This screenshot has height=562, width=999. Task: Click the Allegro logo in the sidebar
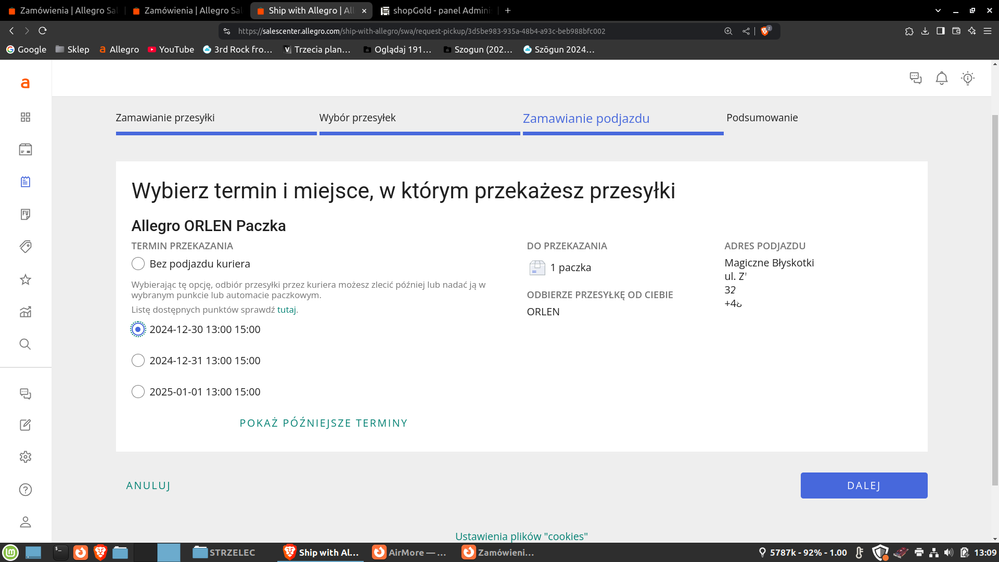coord(25,83)
